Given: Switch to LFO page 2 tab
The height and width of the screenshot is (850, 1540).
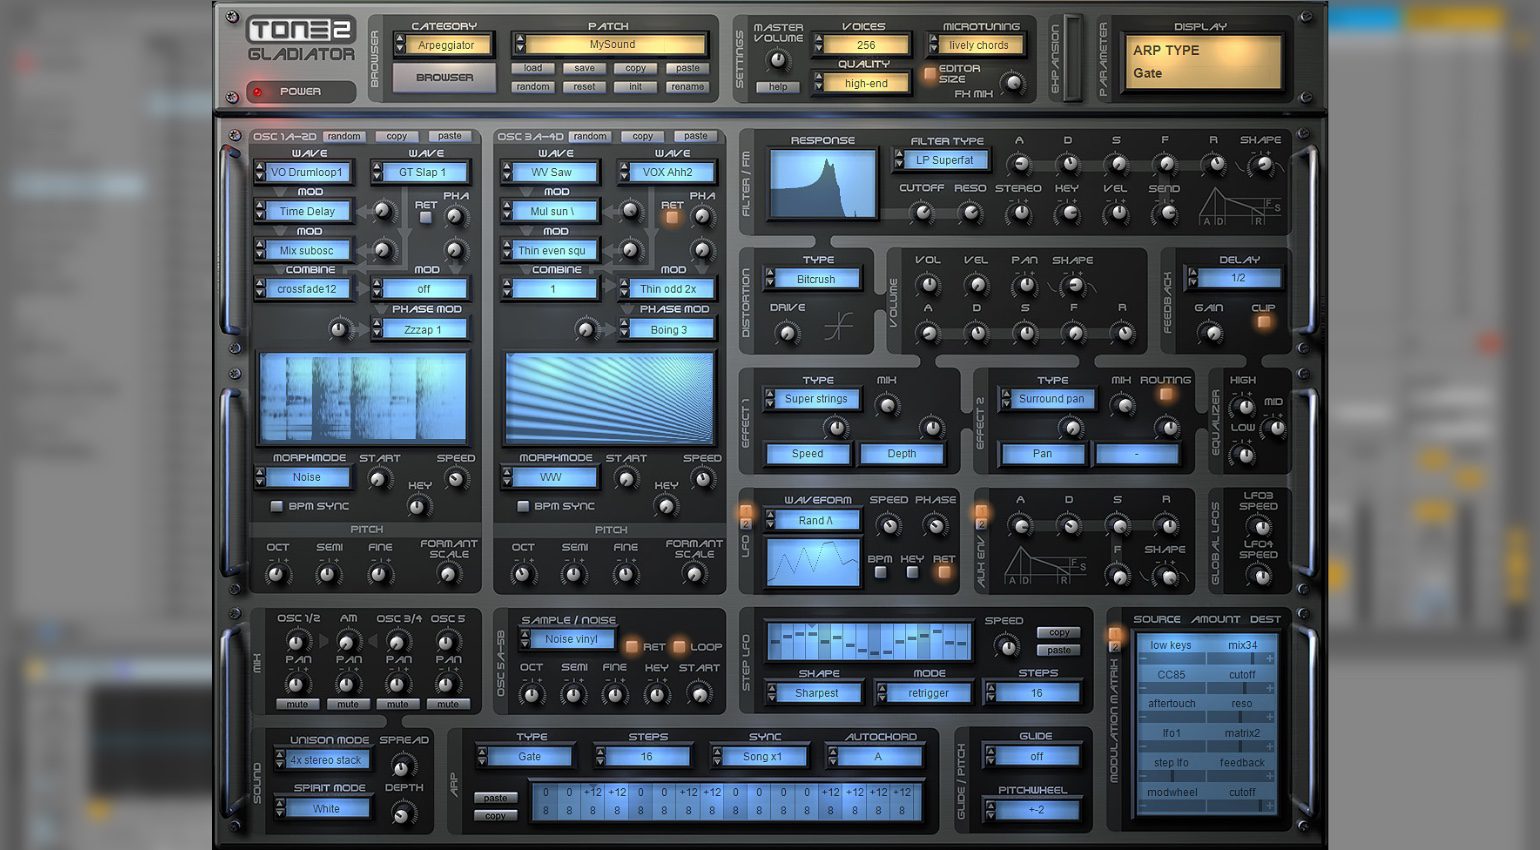Looking at the screenshot, I should pyautogui.click(x=745, y=524).
